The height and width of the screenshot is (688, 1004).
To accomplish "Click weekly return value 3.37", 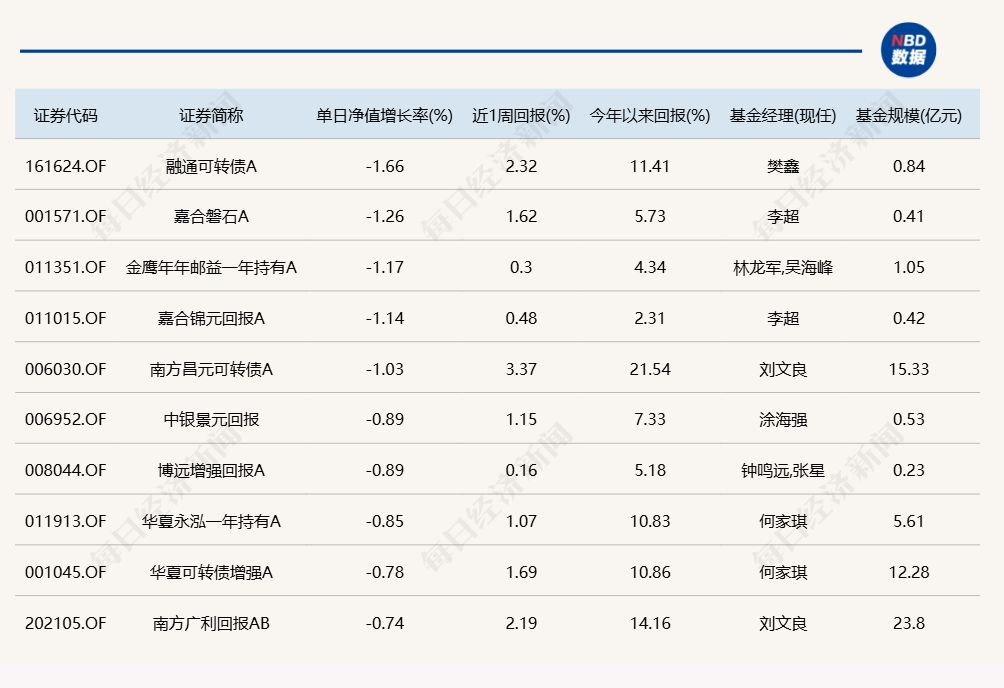I will point(521,369).
